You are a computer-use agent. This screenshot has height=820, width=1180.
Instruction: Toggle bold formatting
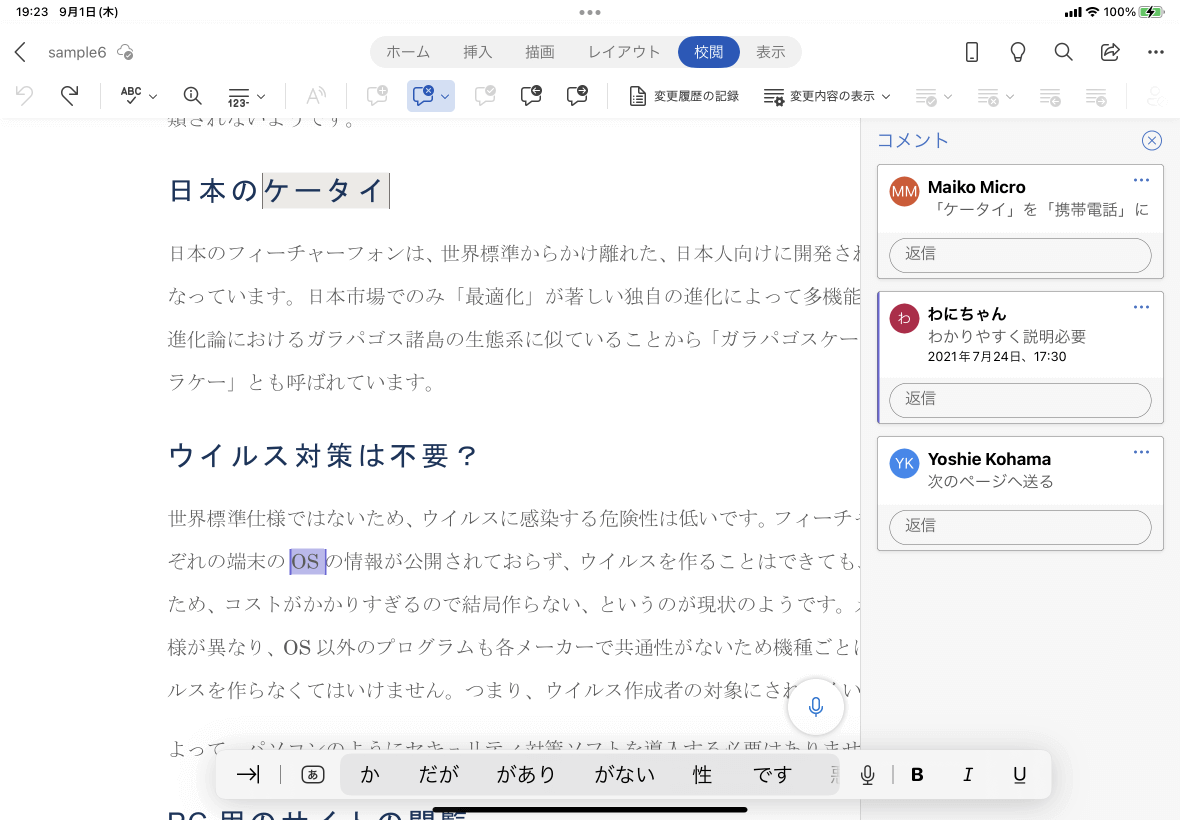coord(917,775)
